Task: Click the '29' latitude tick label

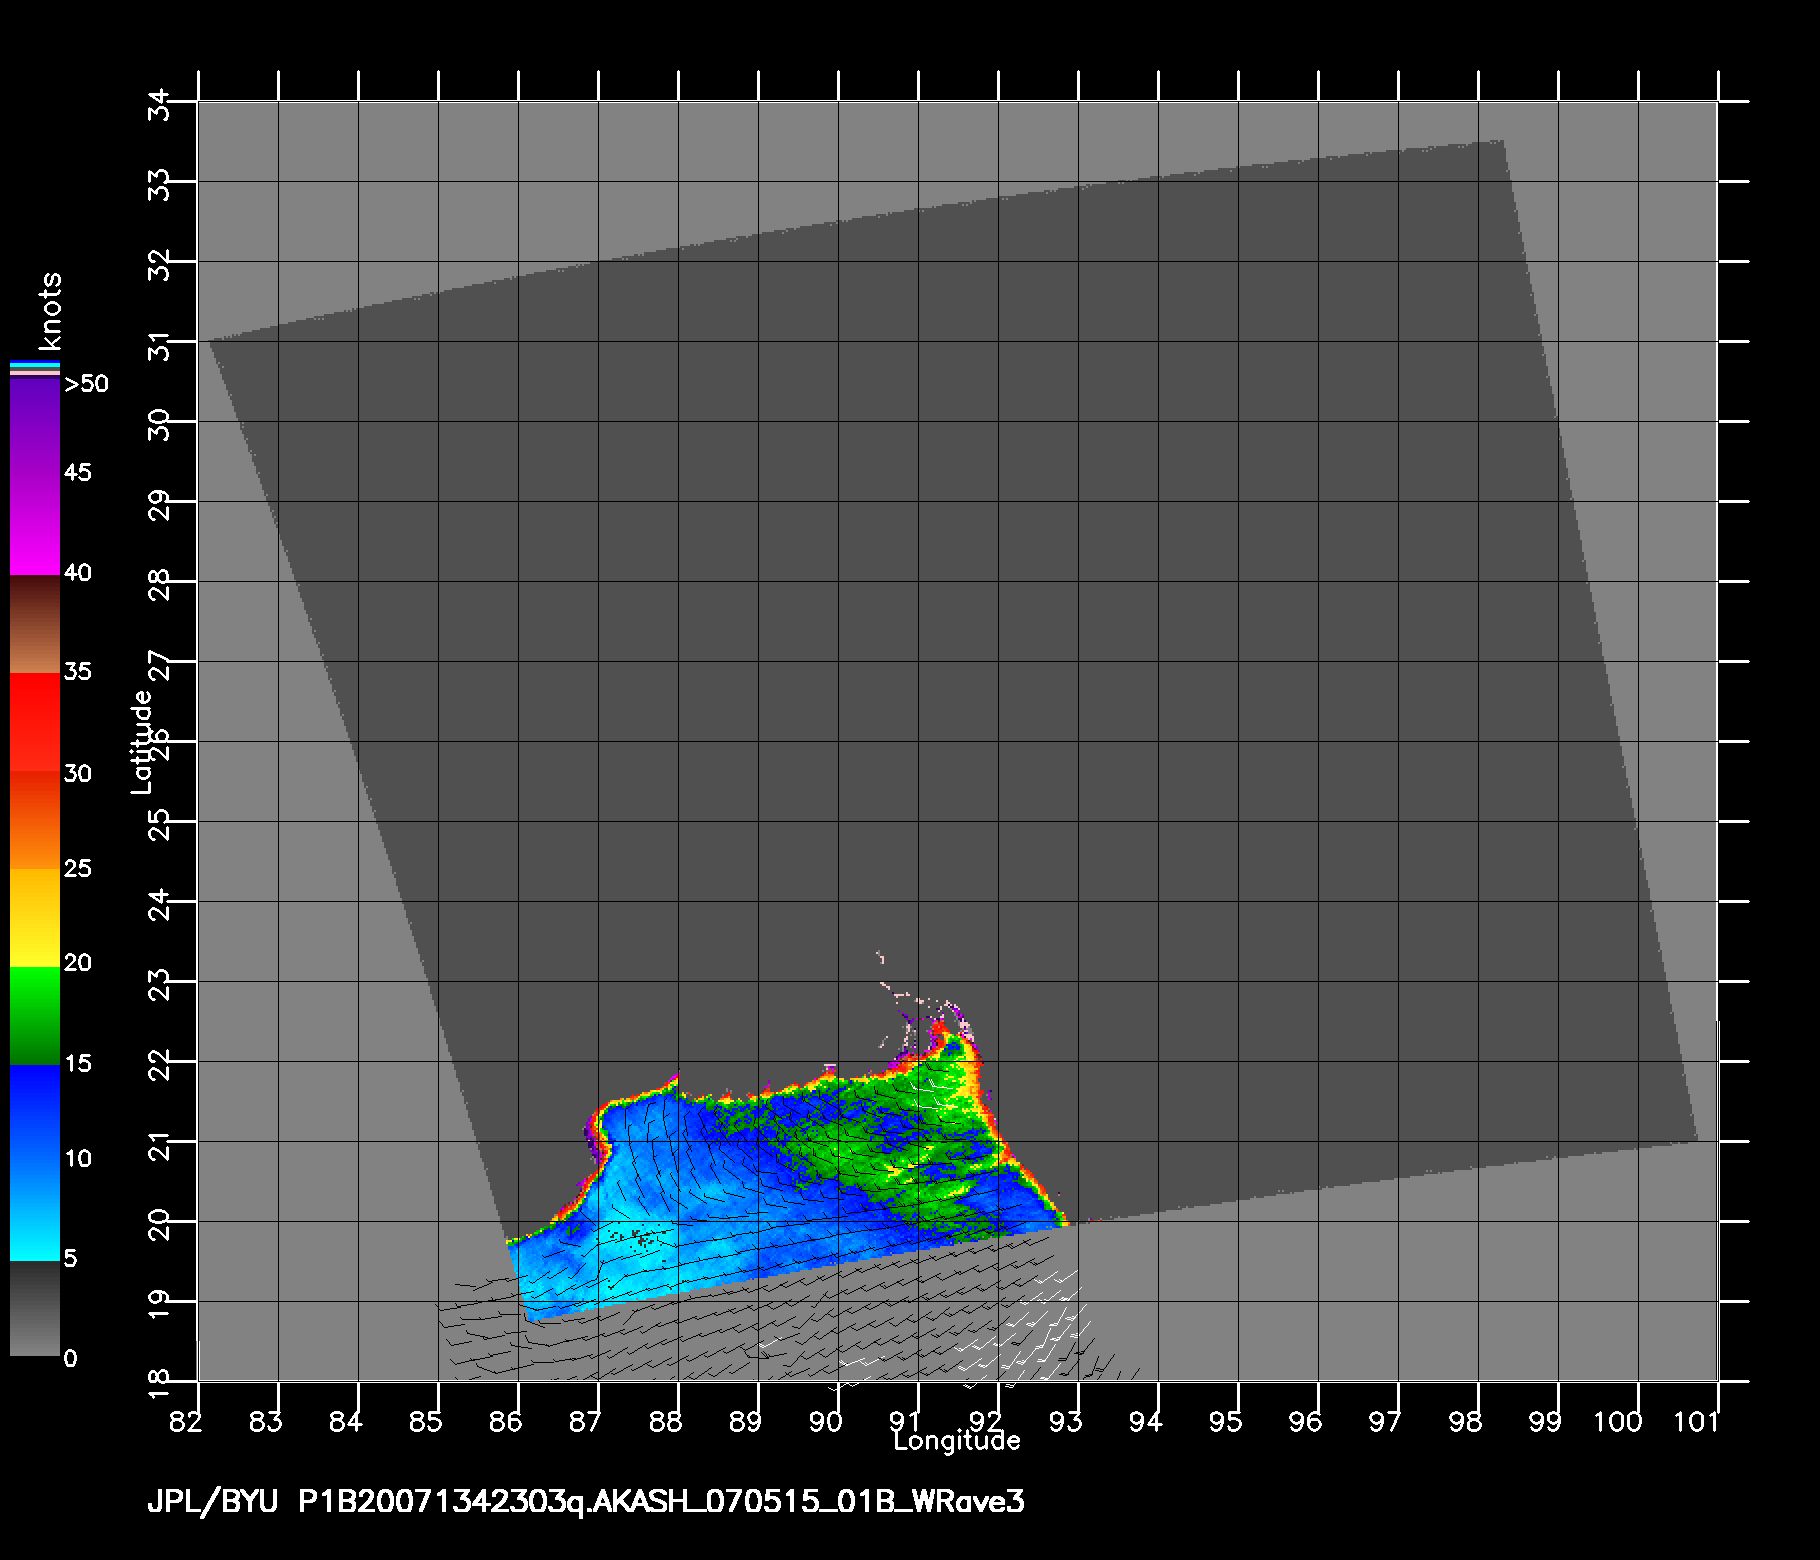Action: coord(159,506)
